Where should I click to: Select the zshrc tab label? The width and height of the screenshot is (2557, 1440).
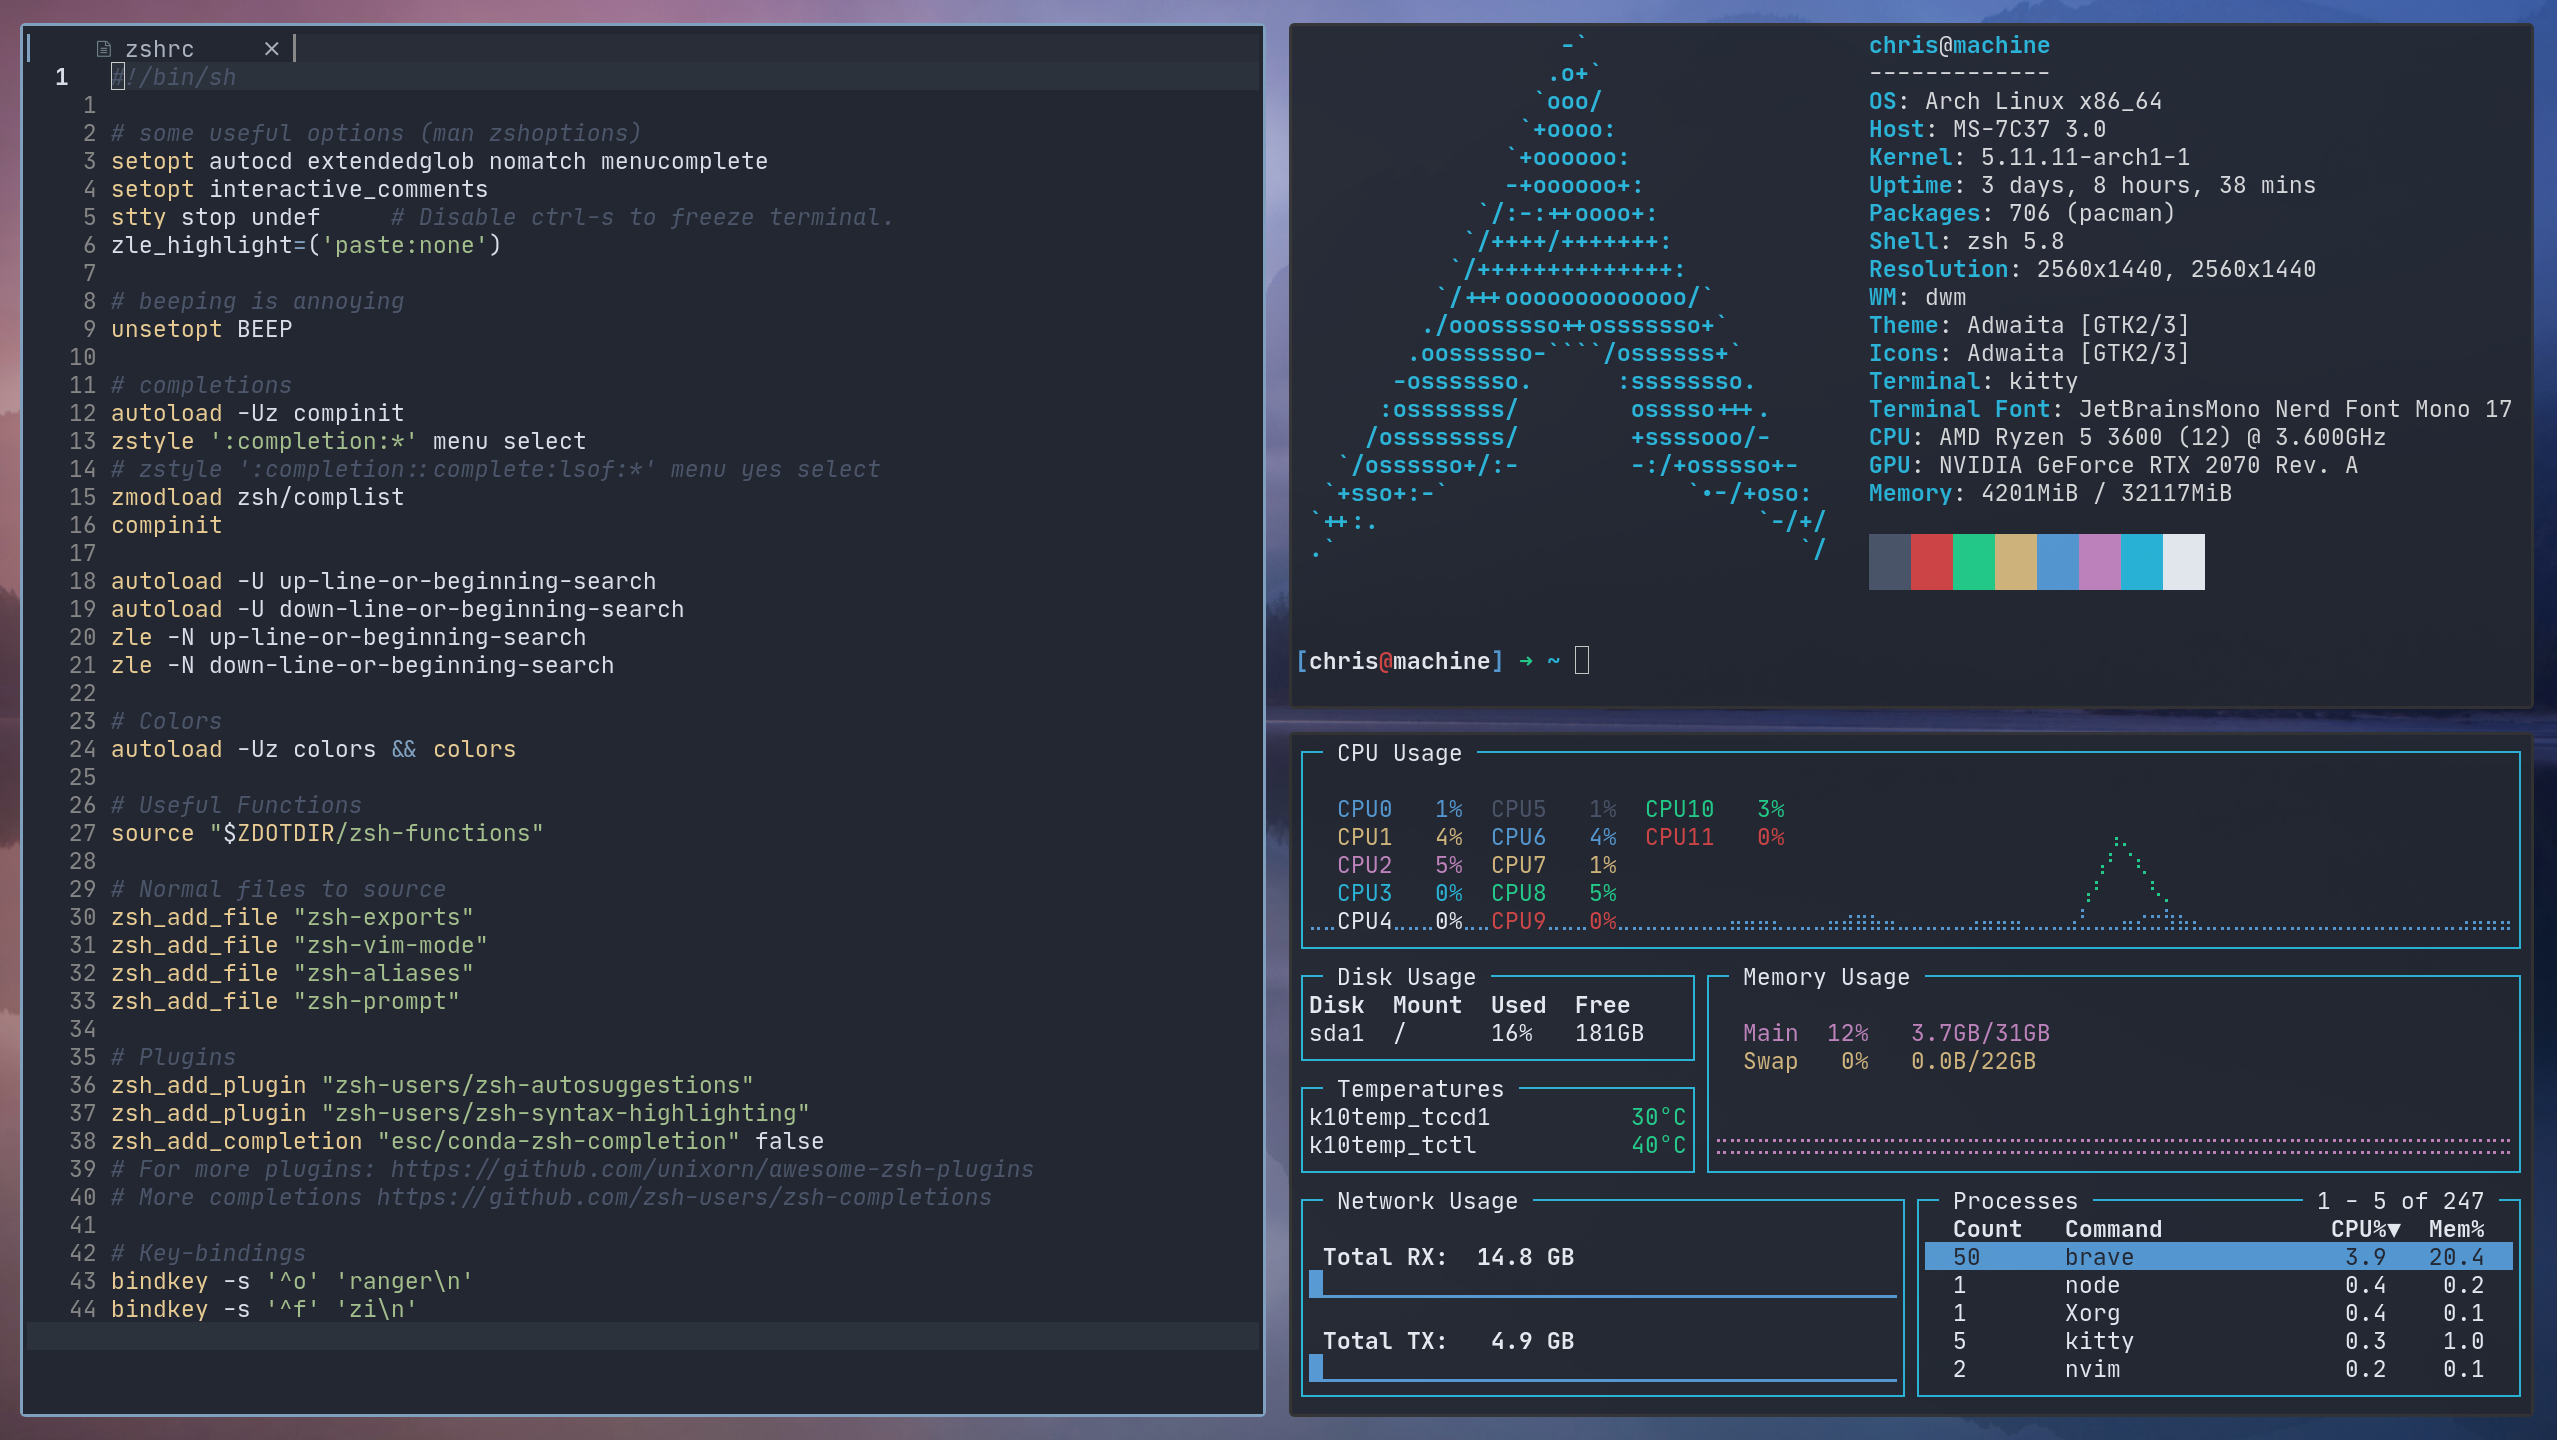tap(160, 48)
